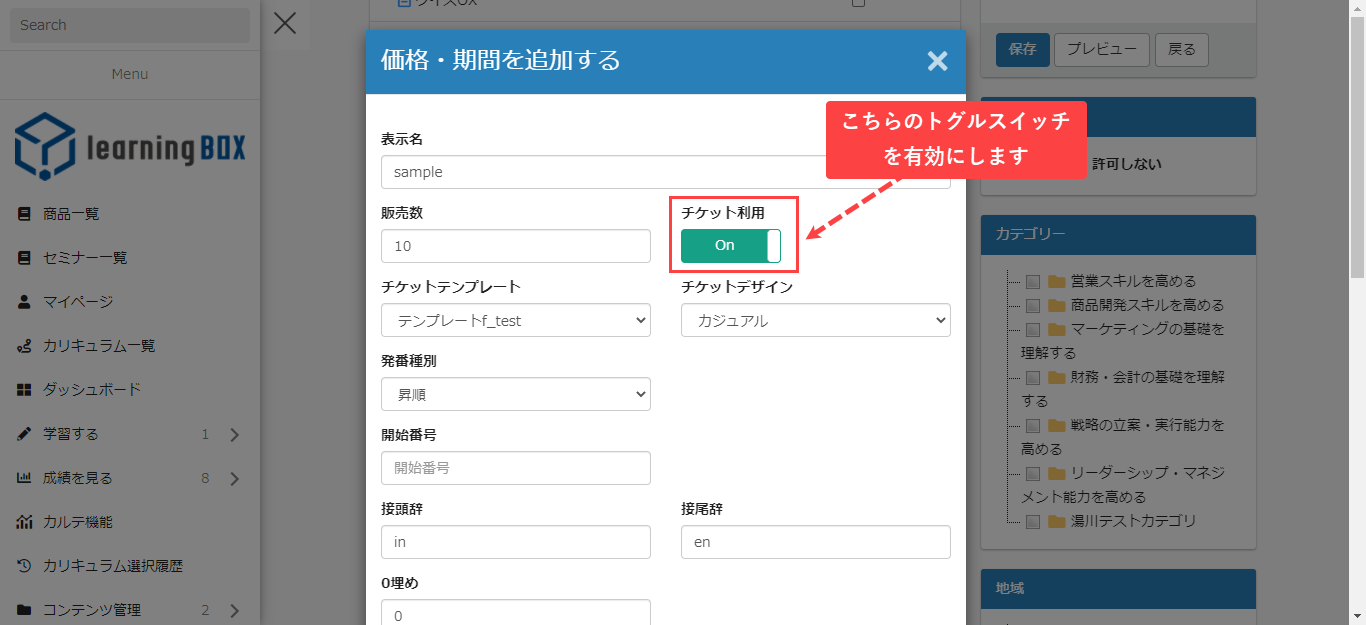Toggle the チケット利用 switch off
This screenshot has height=625, width=1366.
tap(731, 246)
